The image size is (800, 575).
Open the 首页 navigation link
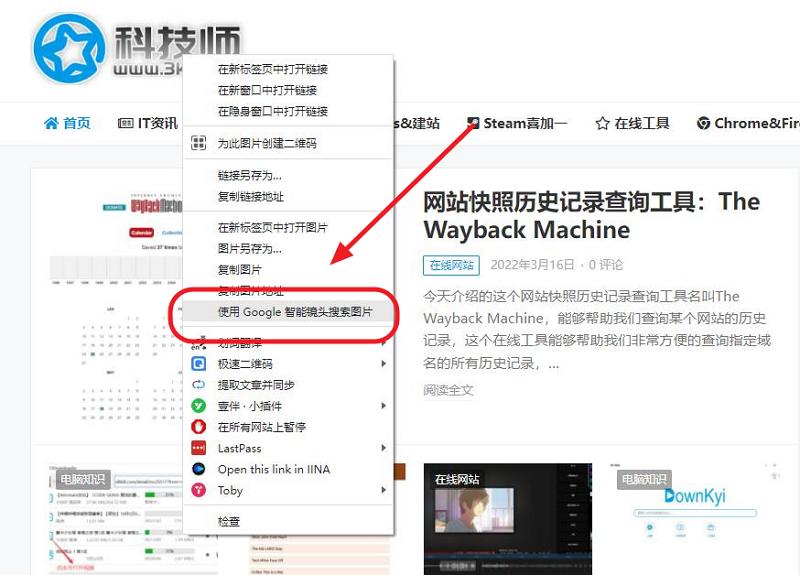[x=67, y=123]
